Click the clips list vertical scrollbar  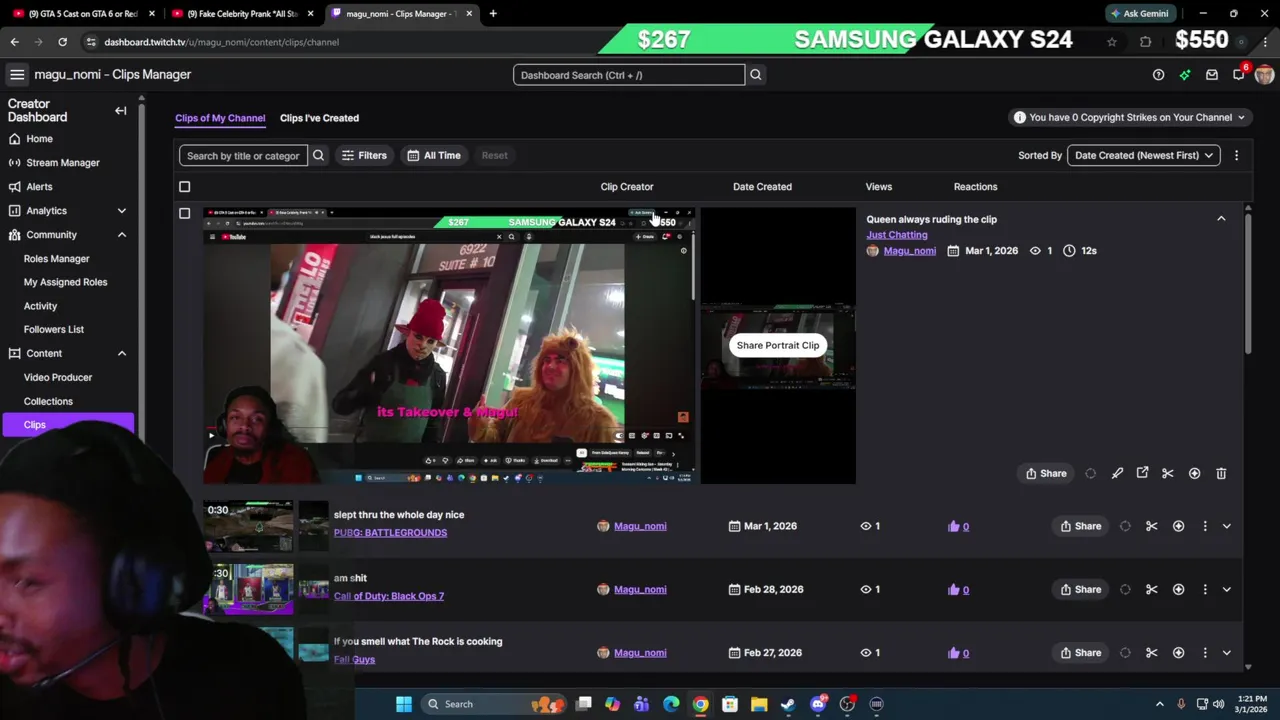[x=1247, y=283]
